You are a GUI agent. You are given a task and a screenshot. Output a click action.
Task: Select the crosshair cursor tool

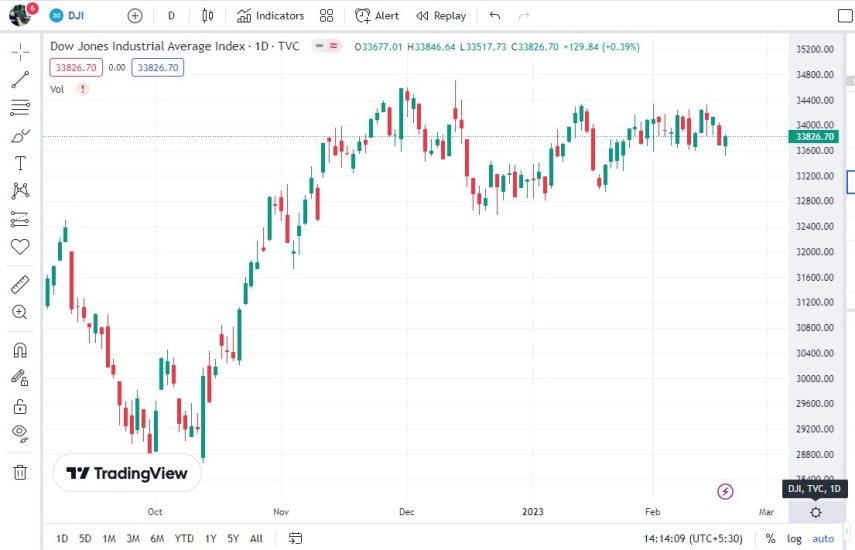(x=20, y=52)
